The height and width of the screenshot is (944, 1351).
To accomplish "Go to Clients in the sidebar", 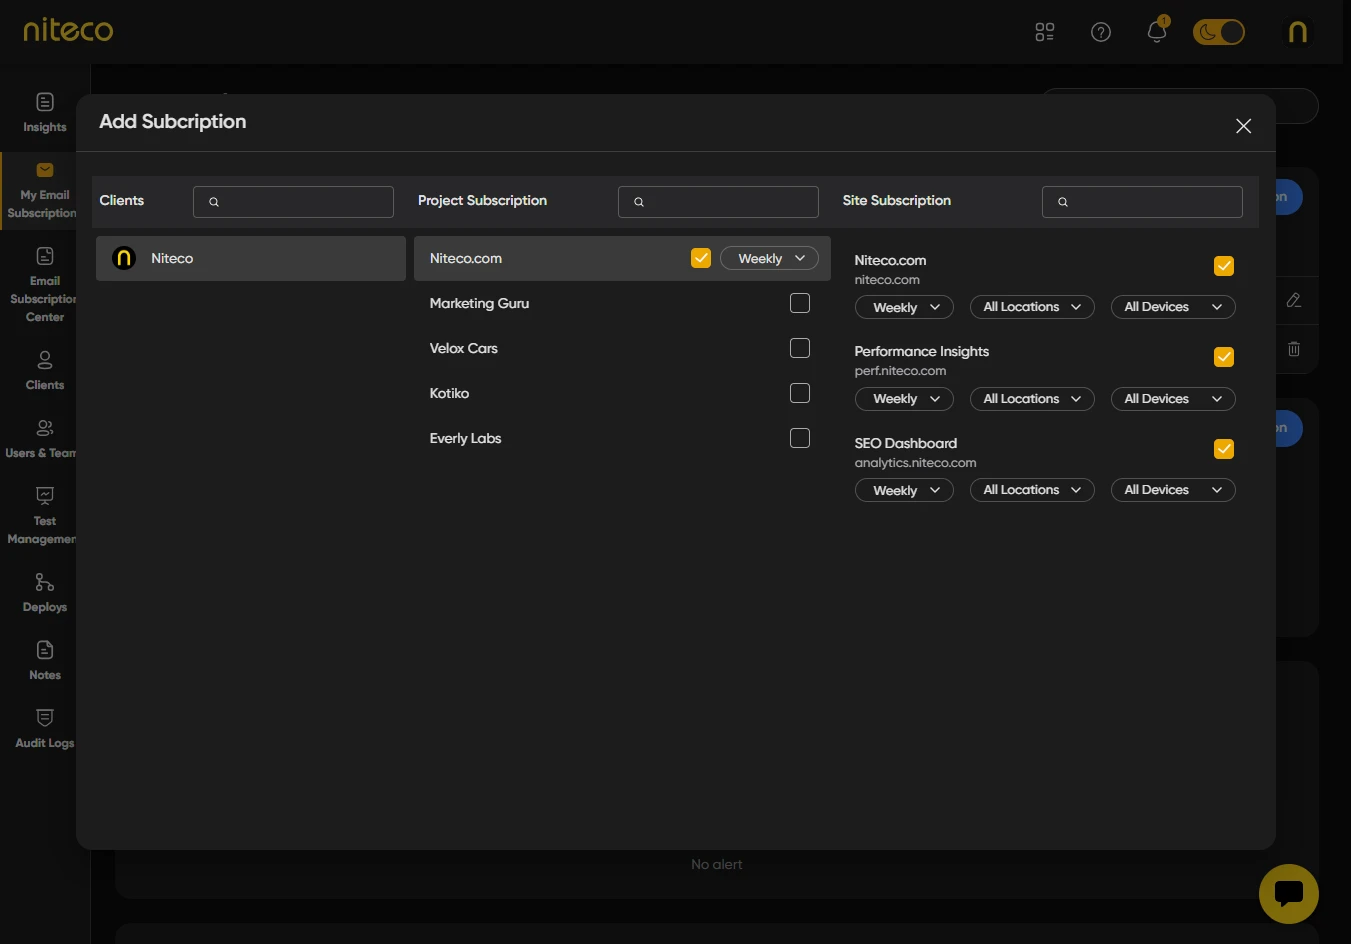I will click(x=45, y=371).
